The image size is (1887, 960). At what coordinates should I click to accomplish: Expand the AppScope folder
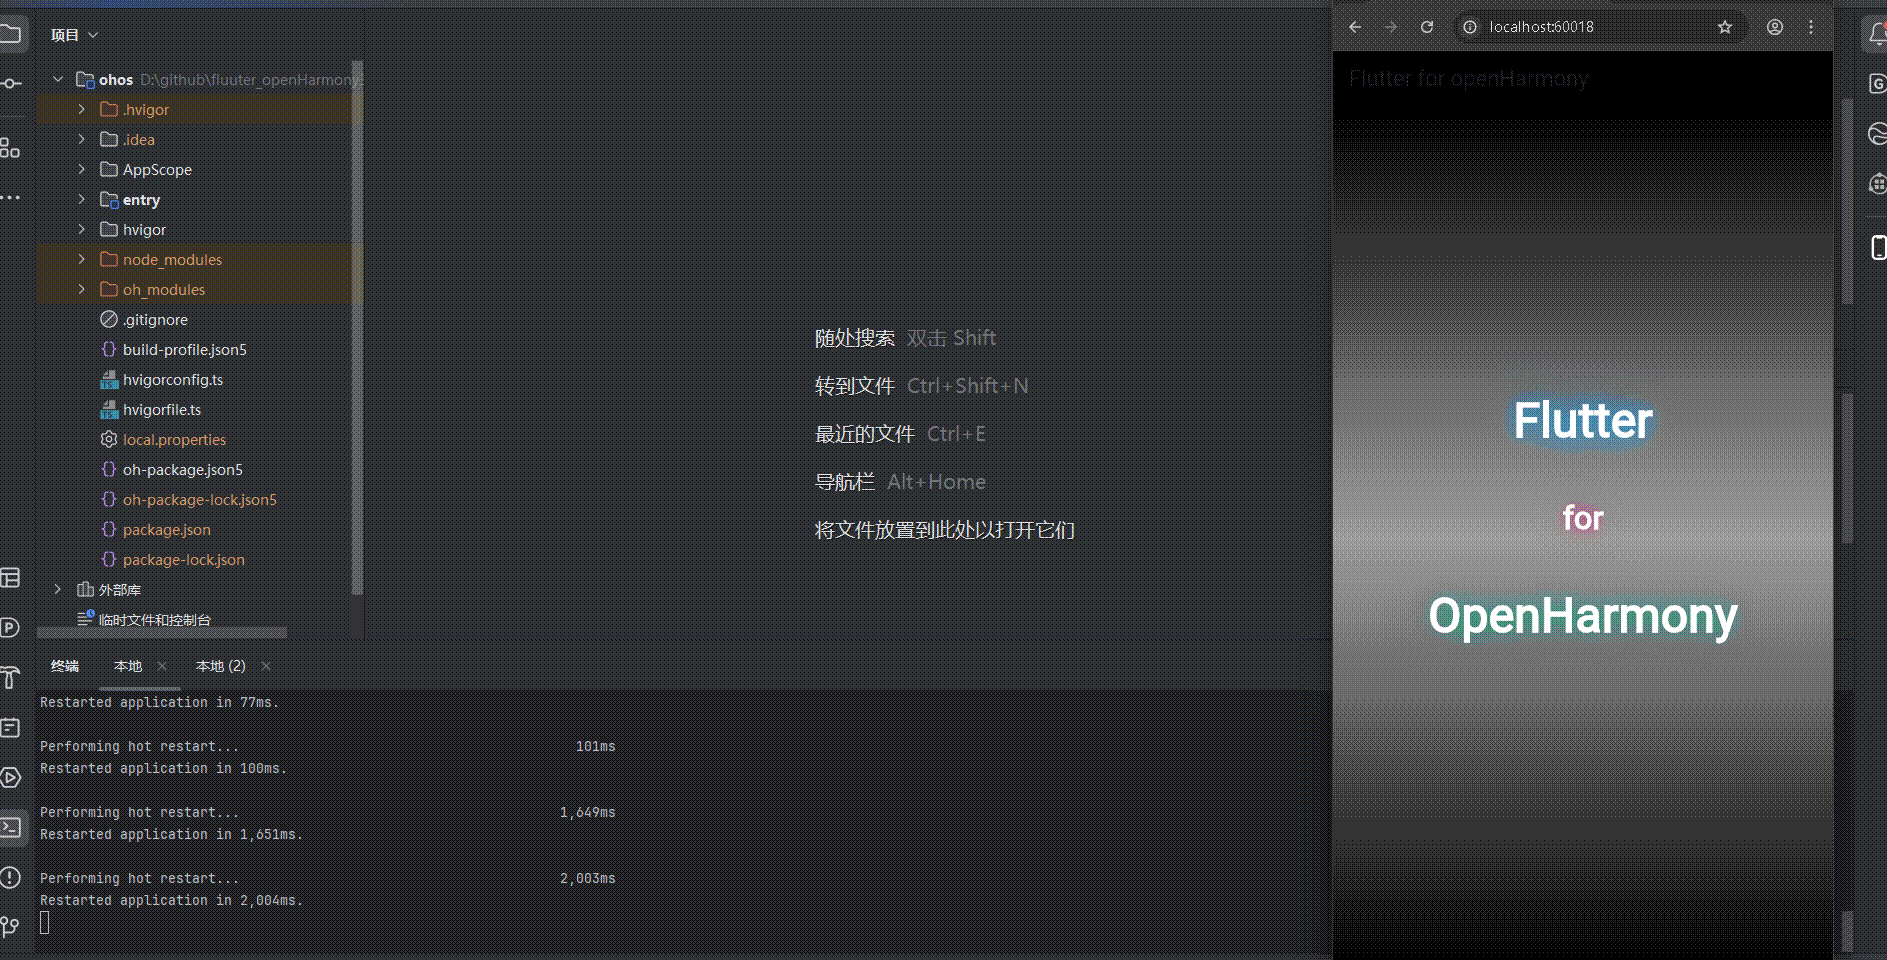82,169
